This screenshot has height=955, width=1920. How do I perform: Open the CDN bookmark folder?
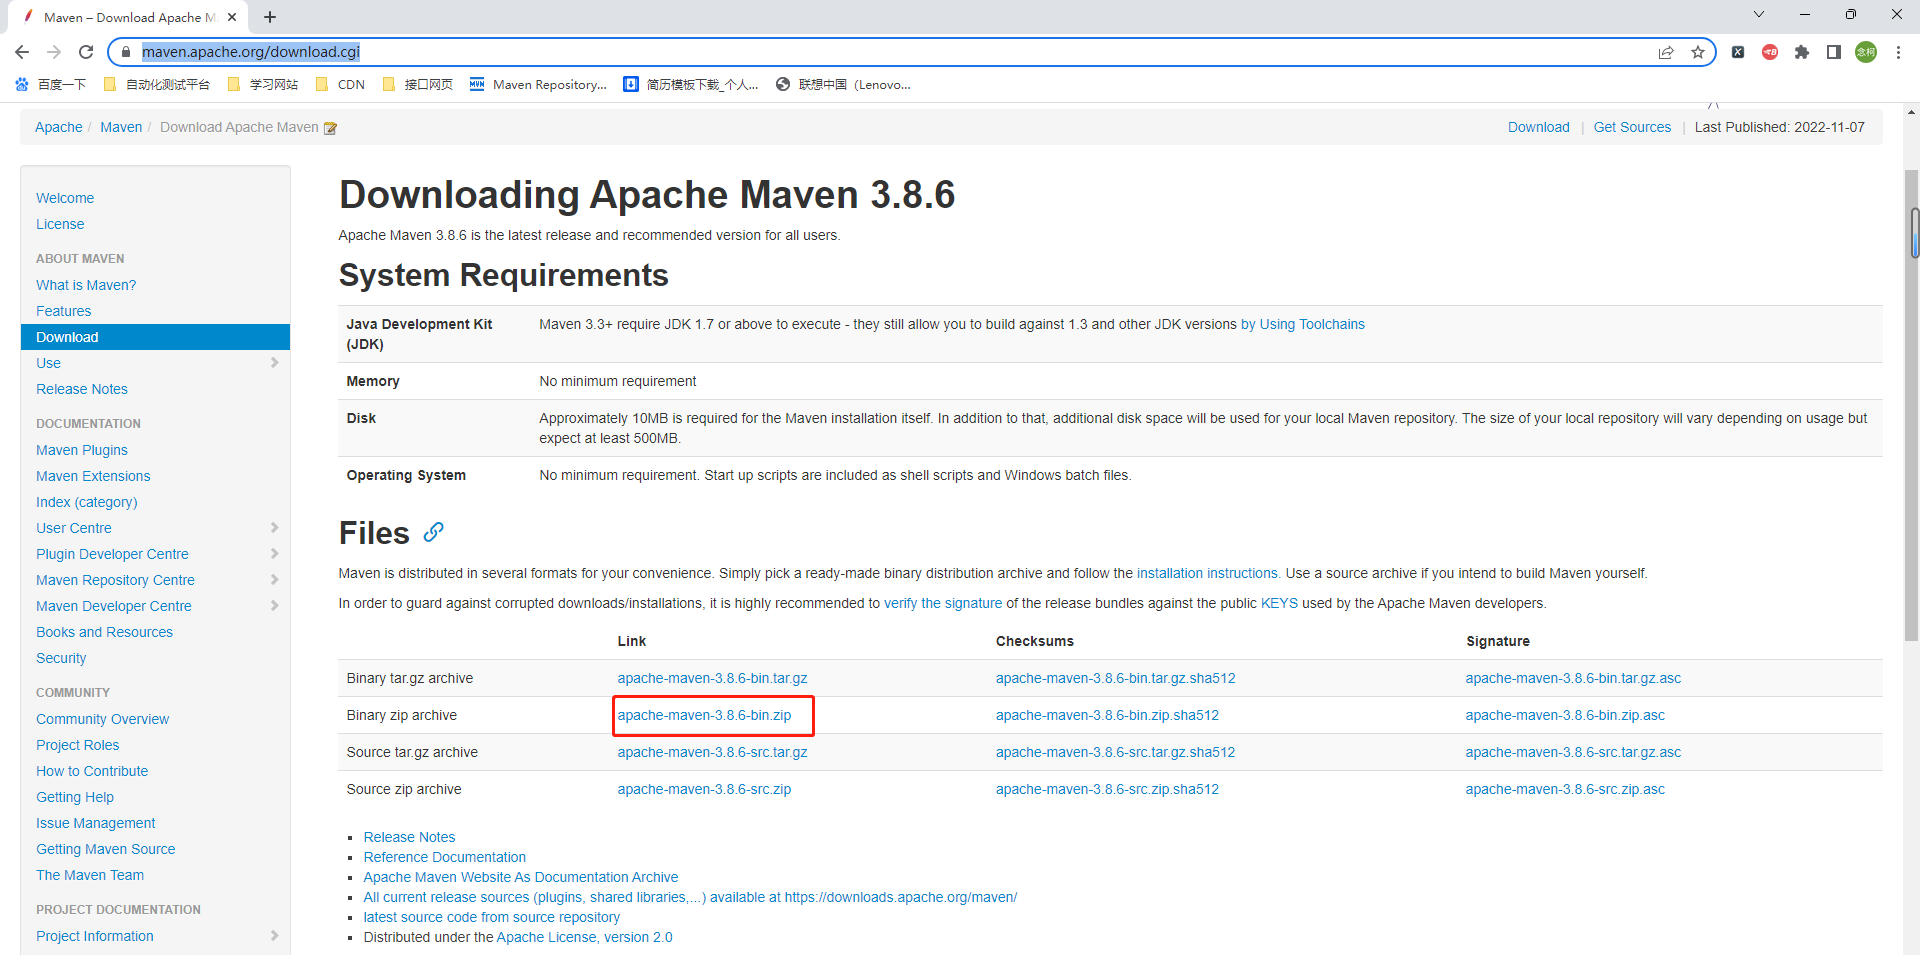pyautogui.click(x=340, y=85)
